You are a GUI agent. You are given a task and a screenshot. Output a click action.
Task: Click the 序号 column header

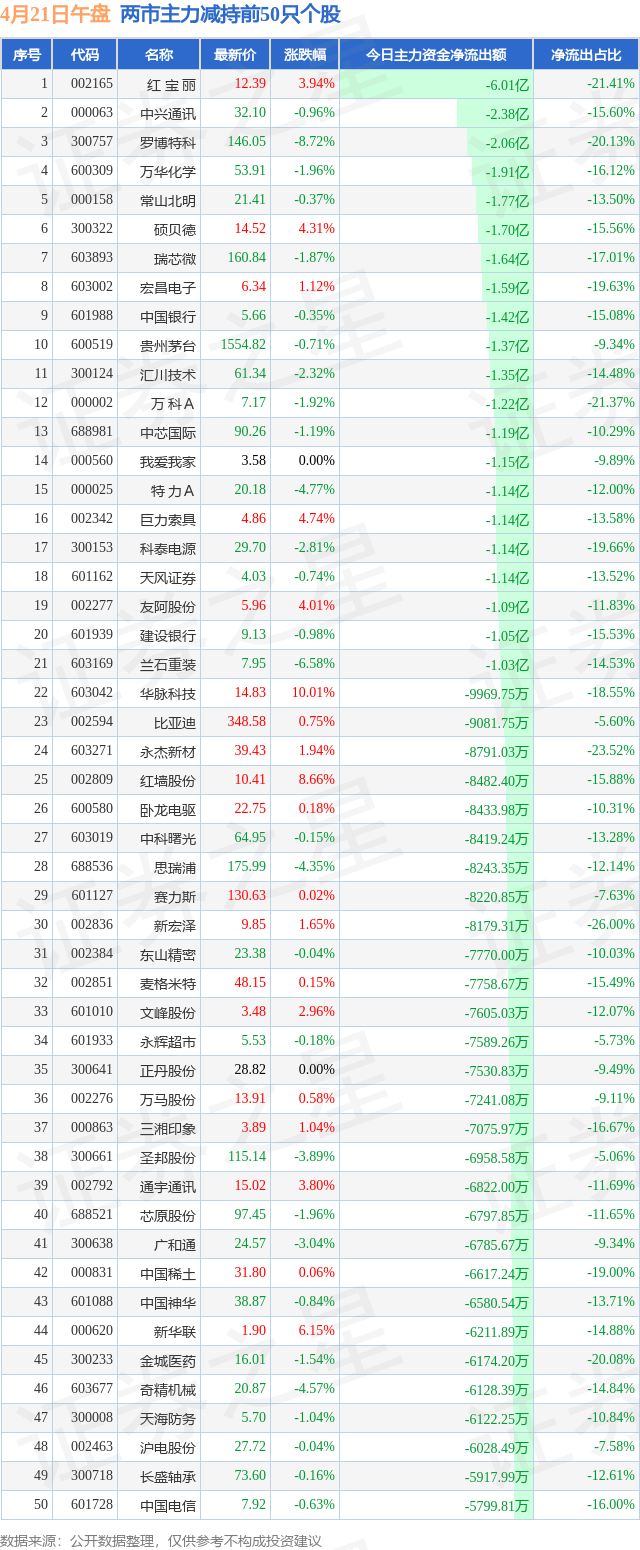pos(27,55)
